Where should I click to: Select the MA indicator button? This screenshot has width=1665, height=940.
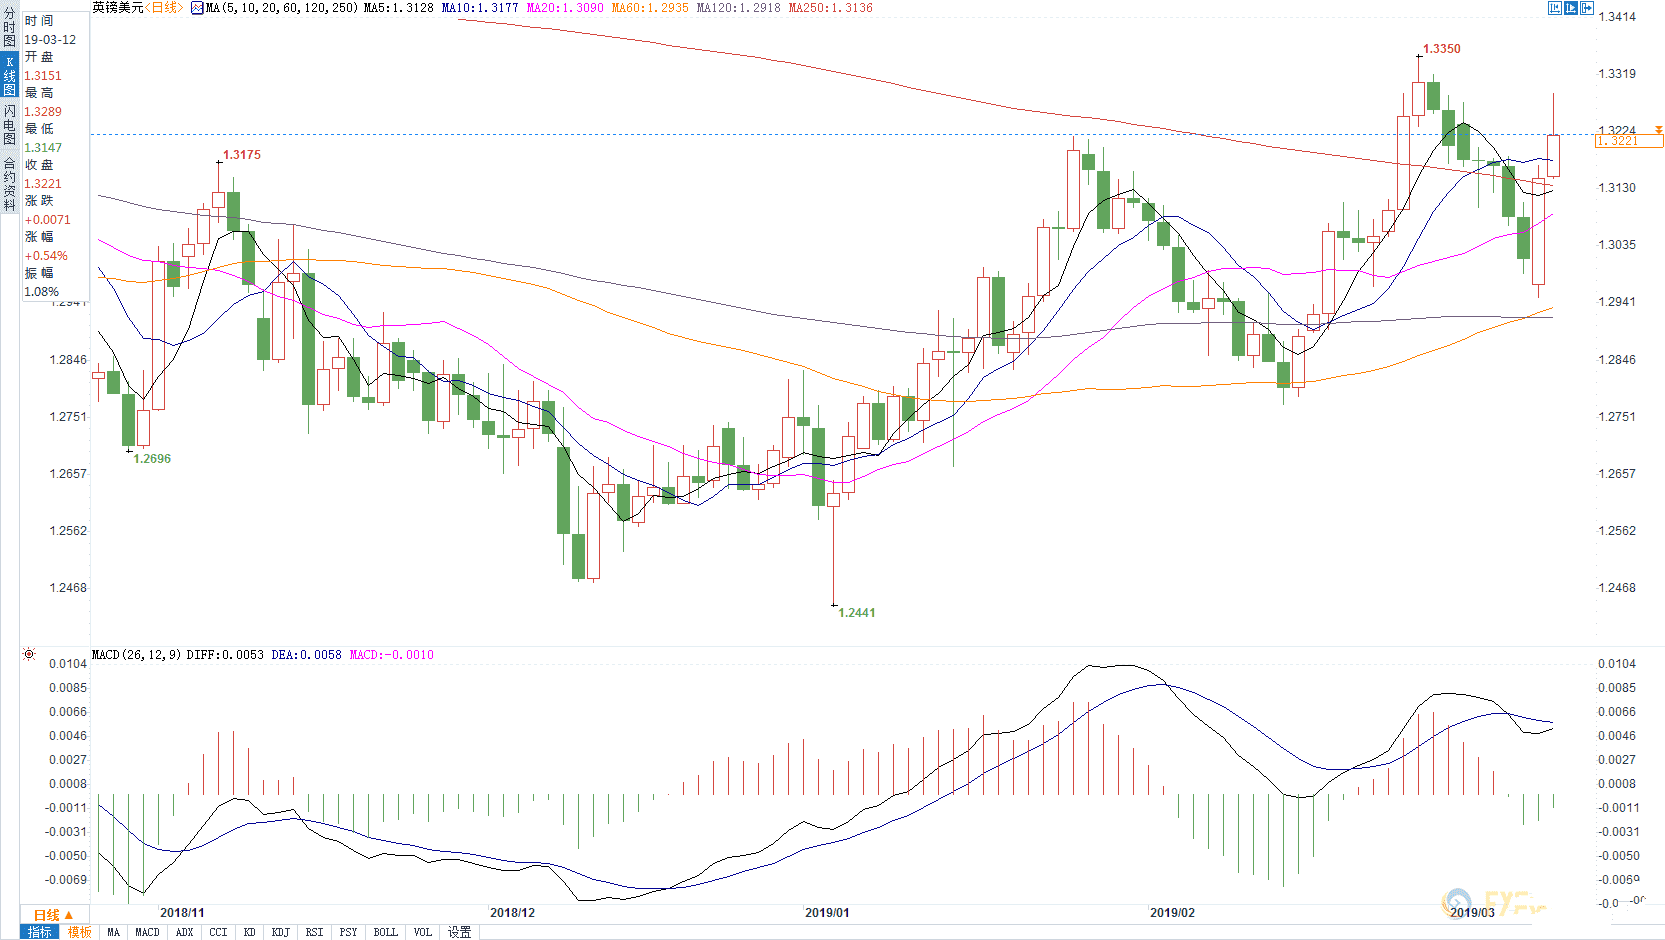pyautogui.click(x=113, y=932)
